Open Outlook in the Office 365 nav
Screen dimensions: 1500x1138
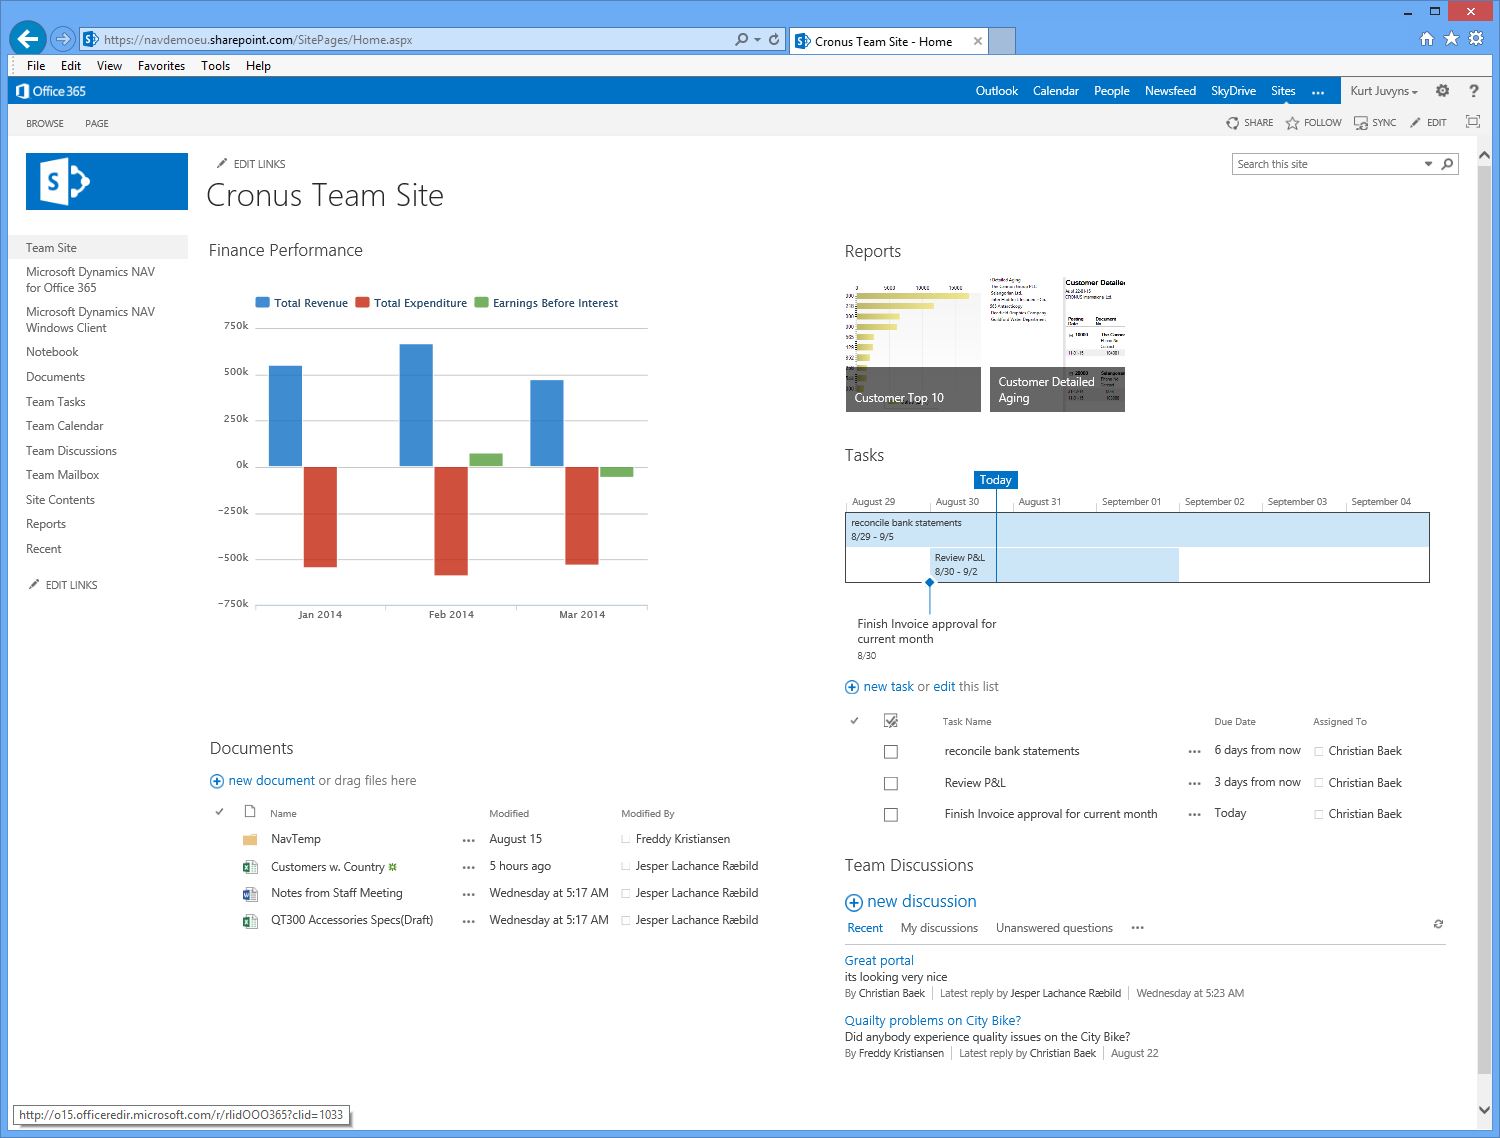click(997, 91)
